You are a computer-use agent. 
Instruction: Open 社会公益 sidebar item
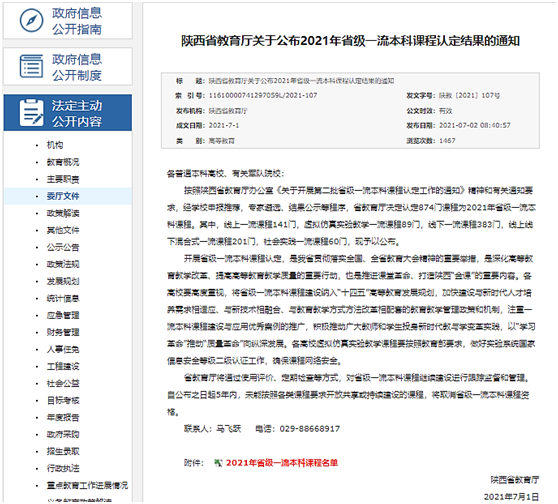tap(63, 383)
